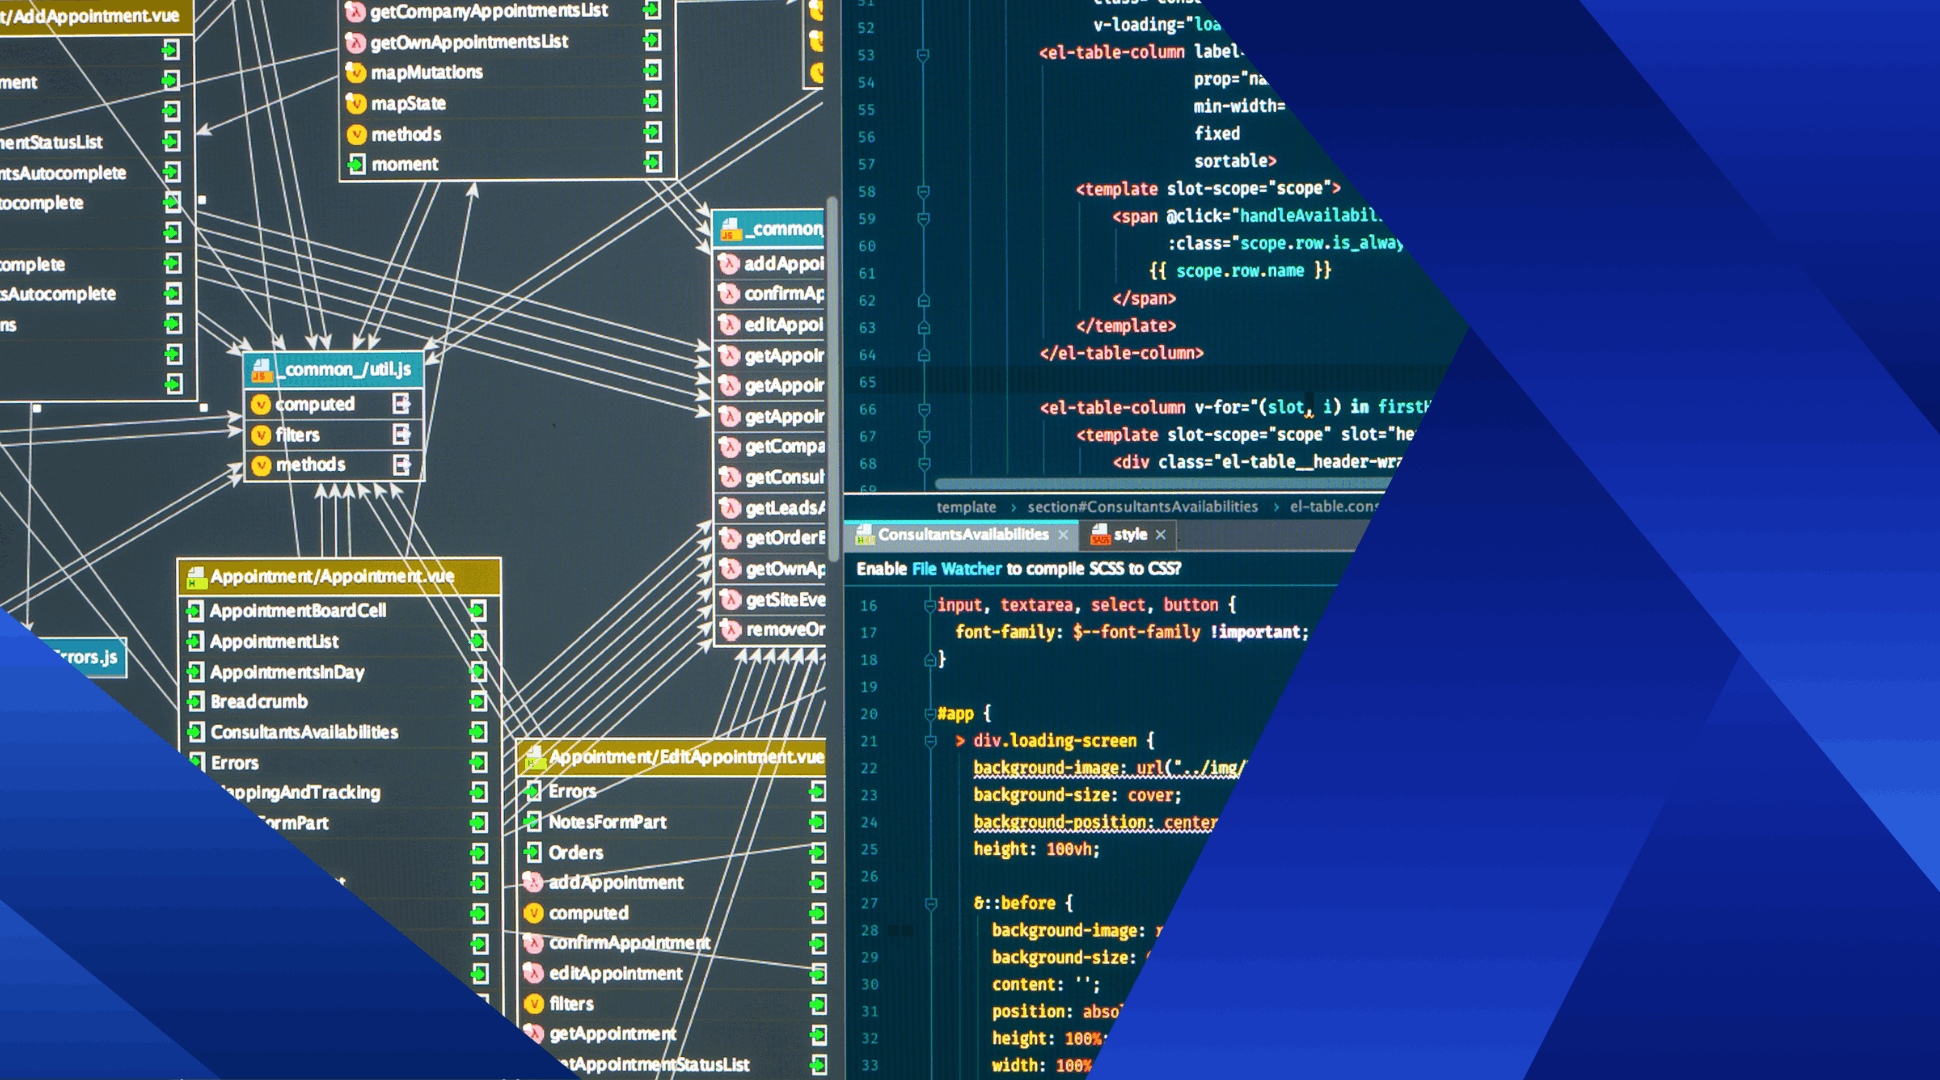Click the style tab file icon

pyautogui.click(x=1100, y=535)
